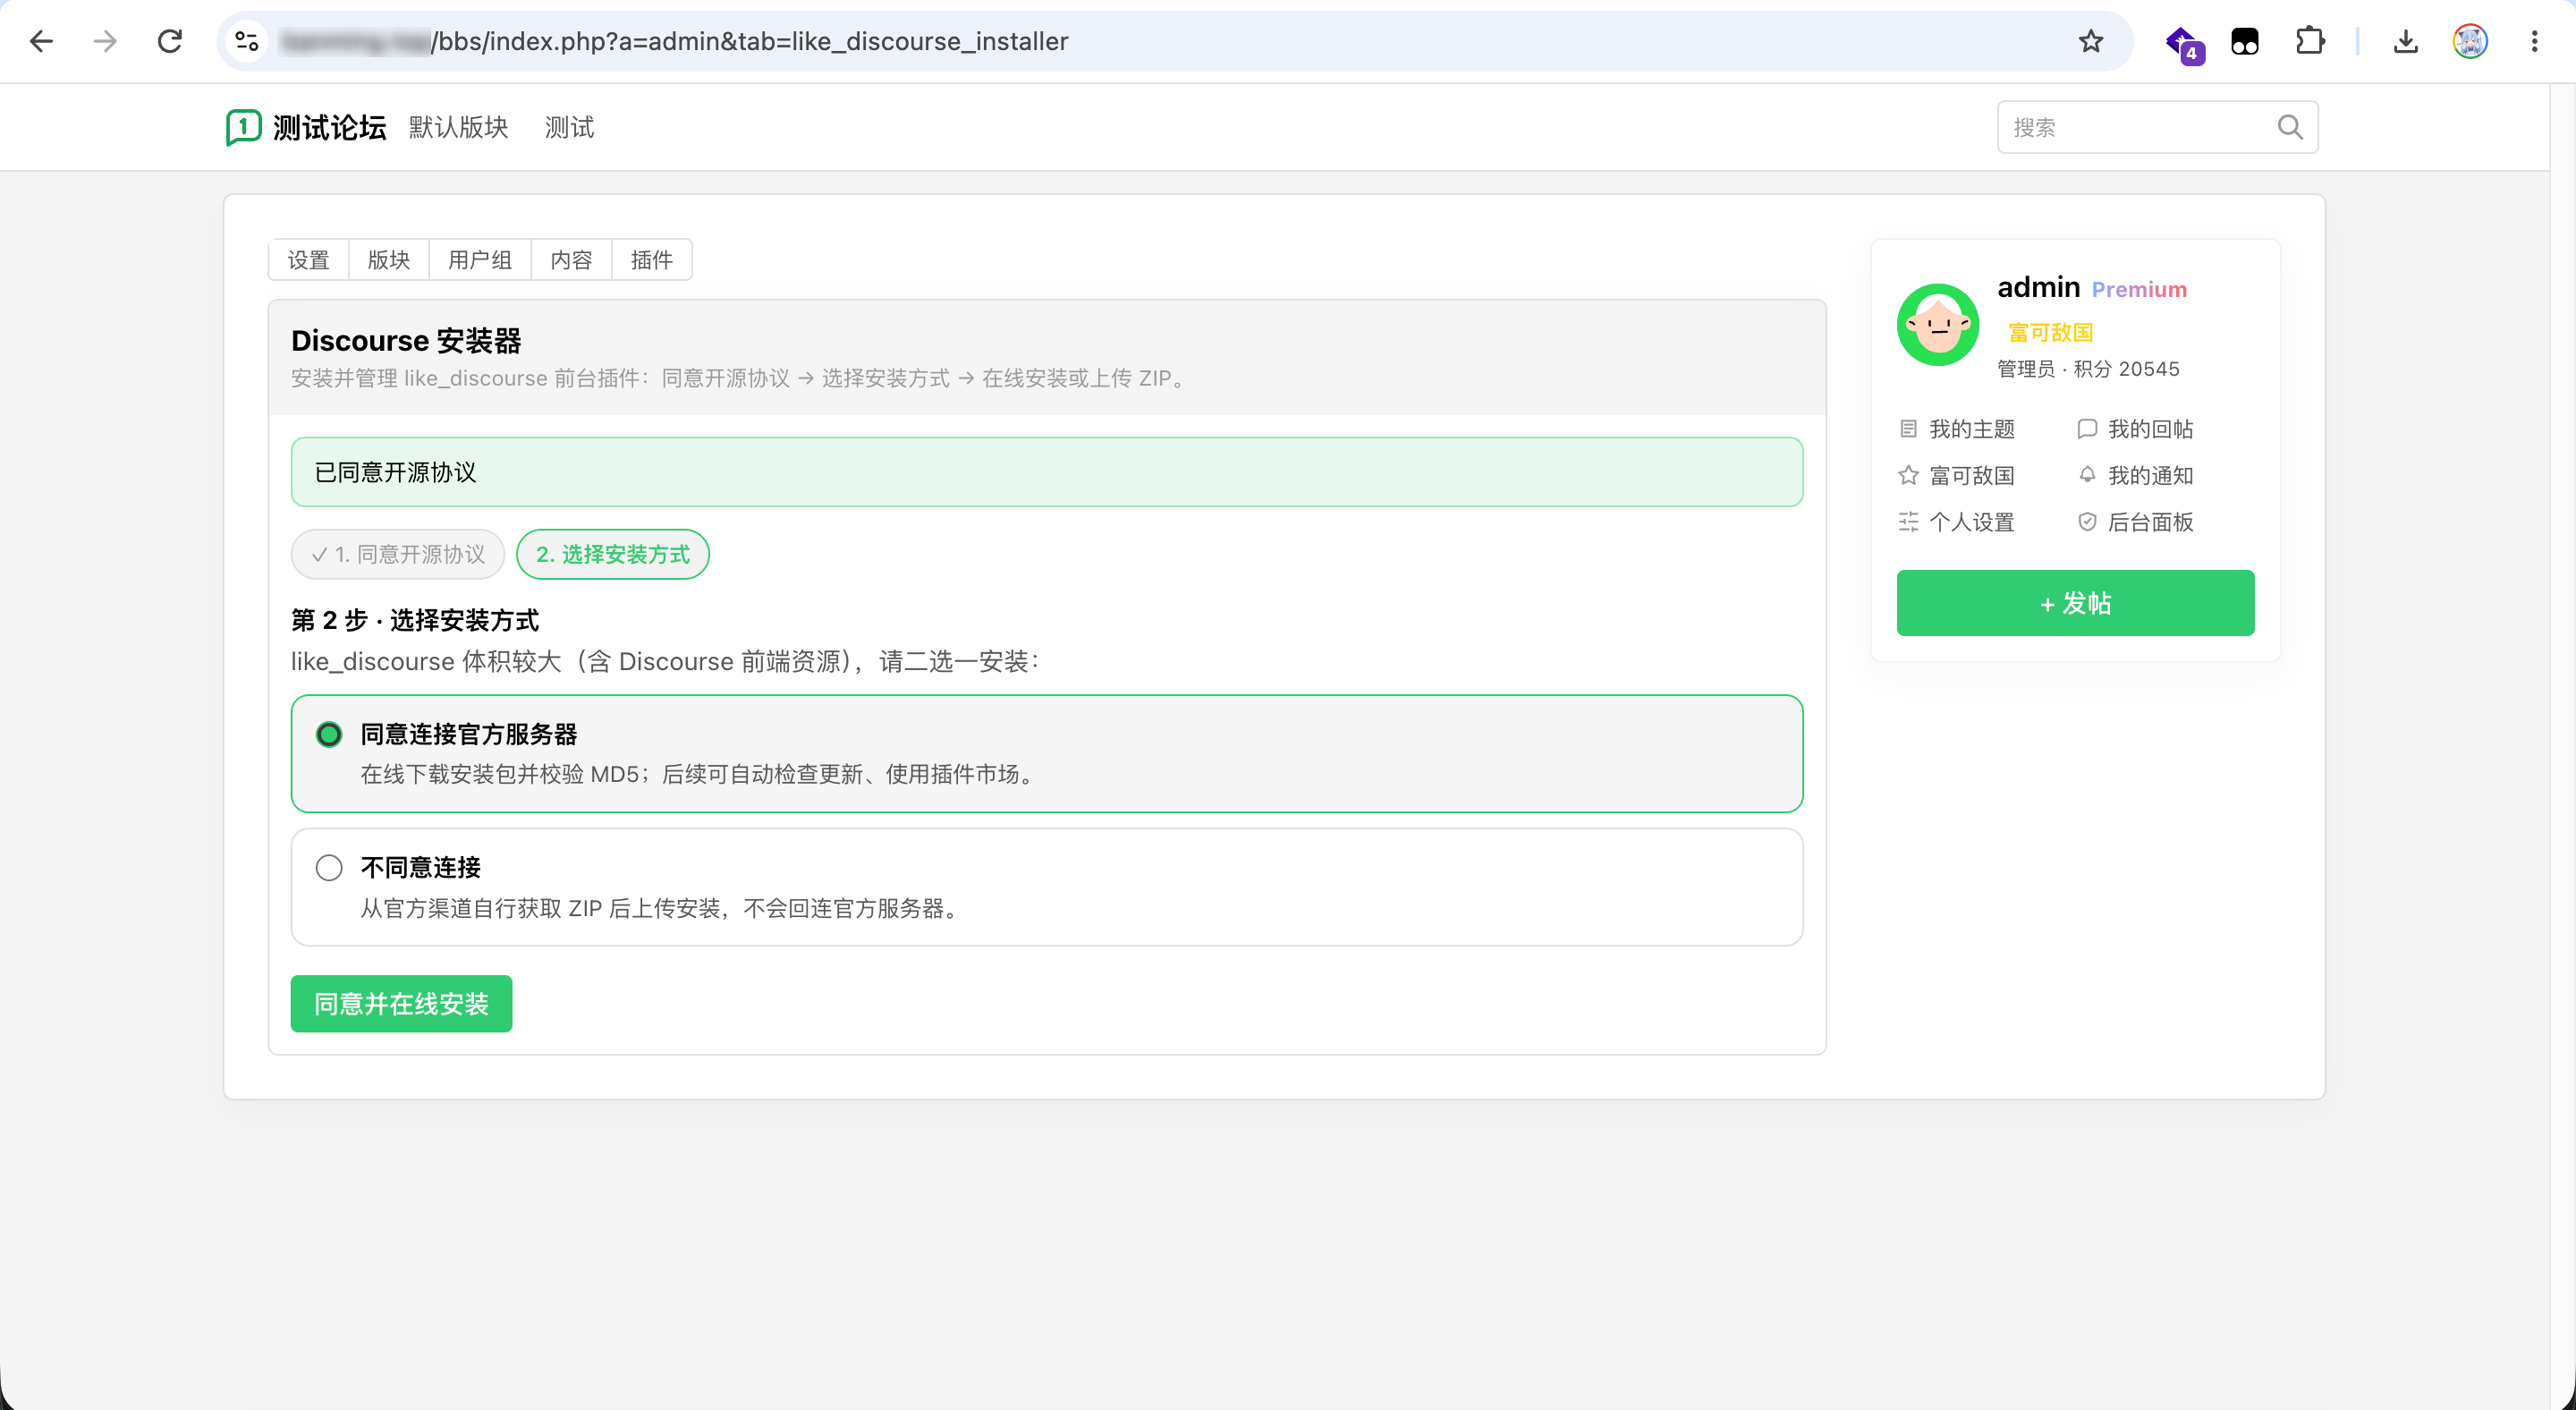The image size is (2576, 1410).
Task: Click the page vertical scrollbar
Action: coord(2562,746)
